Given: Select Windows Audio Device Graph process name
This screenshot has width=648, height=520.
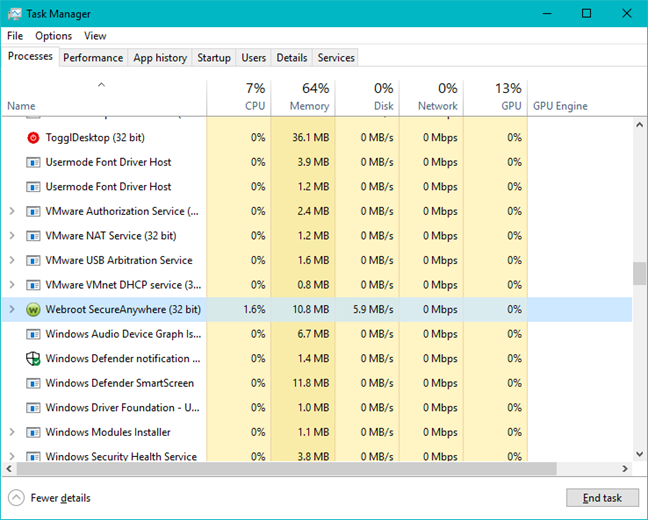Looking at the screenshot, I should point(123,334).
